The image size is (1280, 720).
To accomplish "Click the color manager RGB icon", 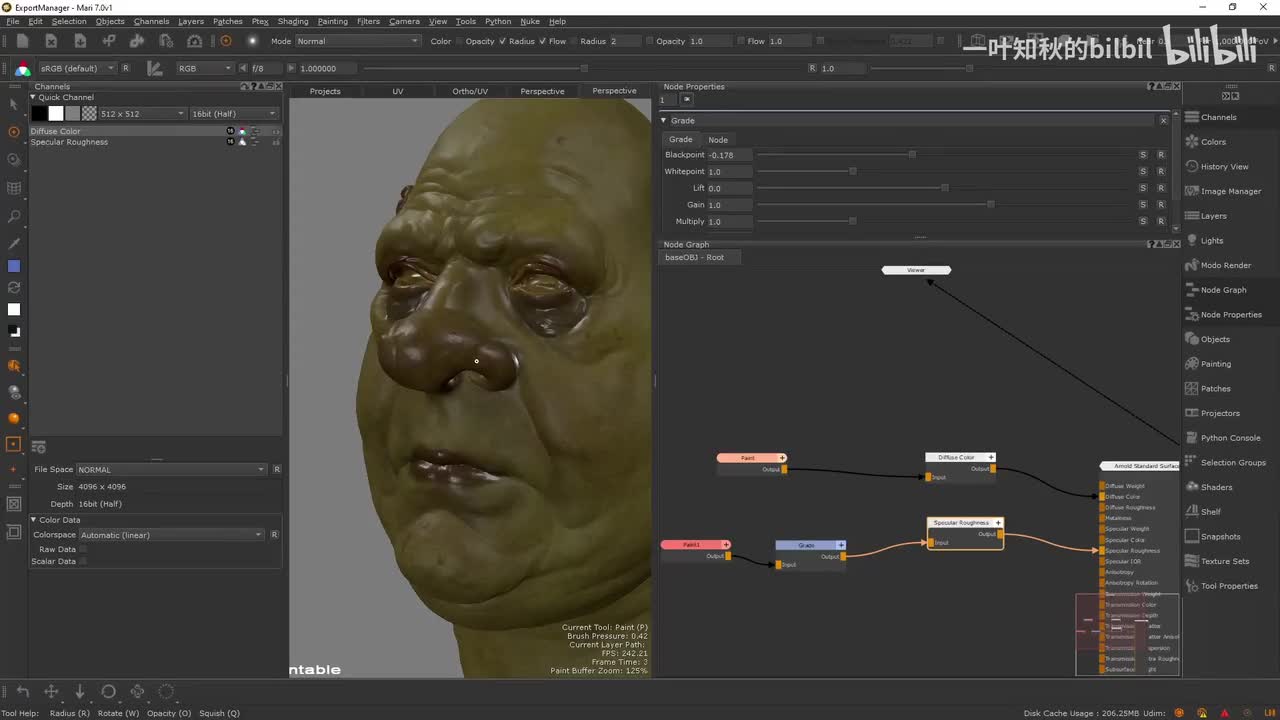I will (22, 69).
